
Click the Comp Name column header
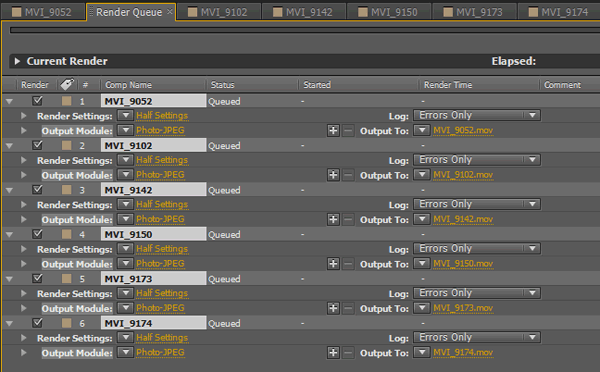(129, 85)
